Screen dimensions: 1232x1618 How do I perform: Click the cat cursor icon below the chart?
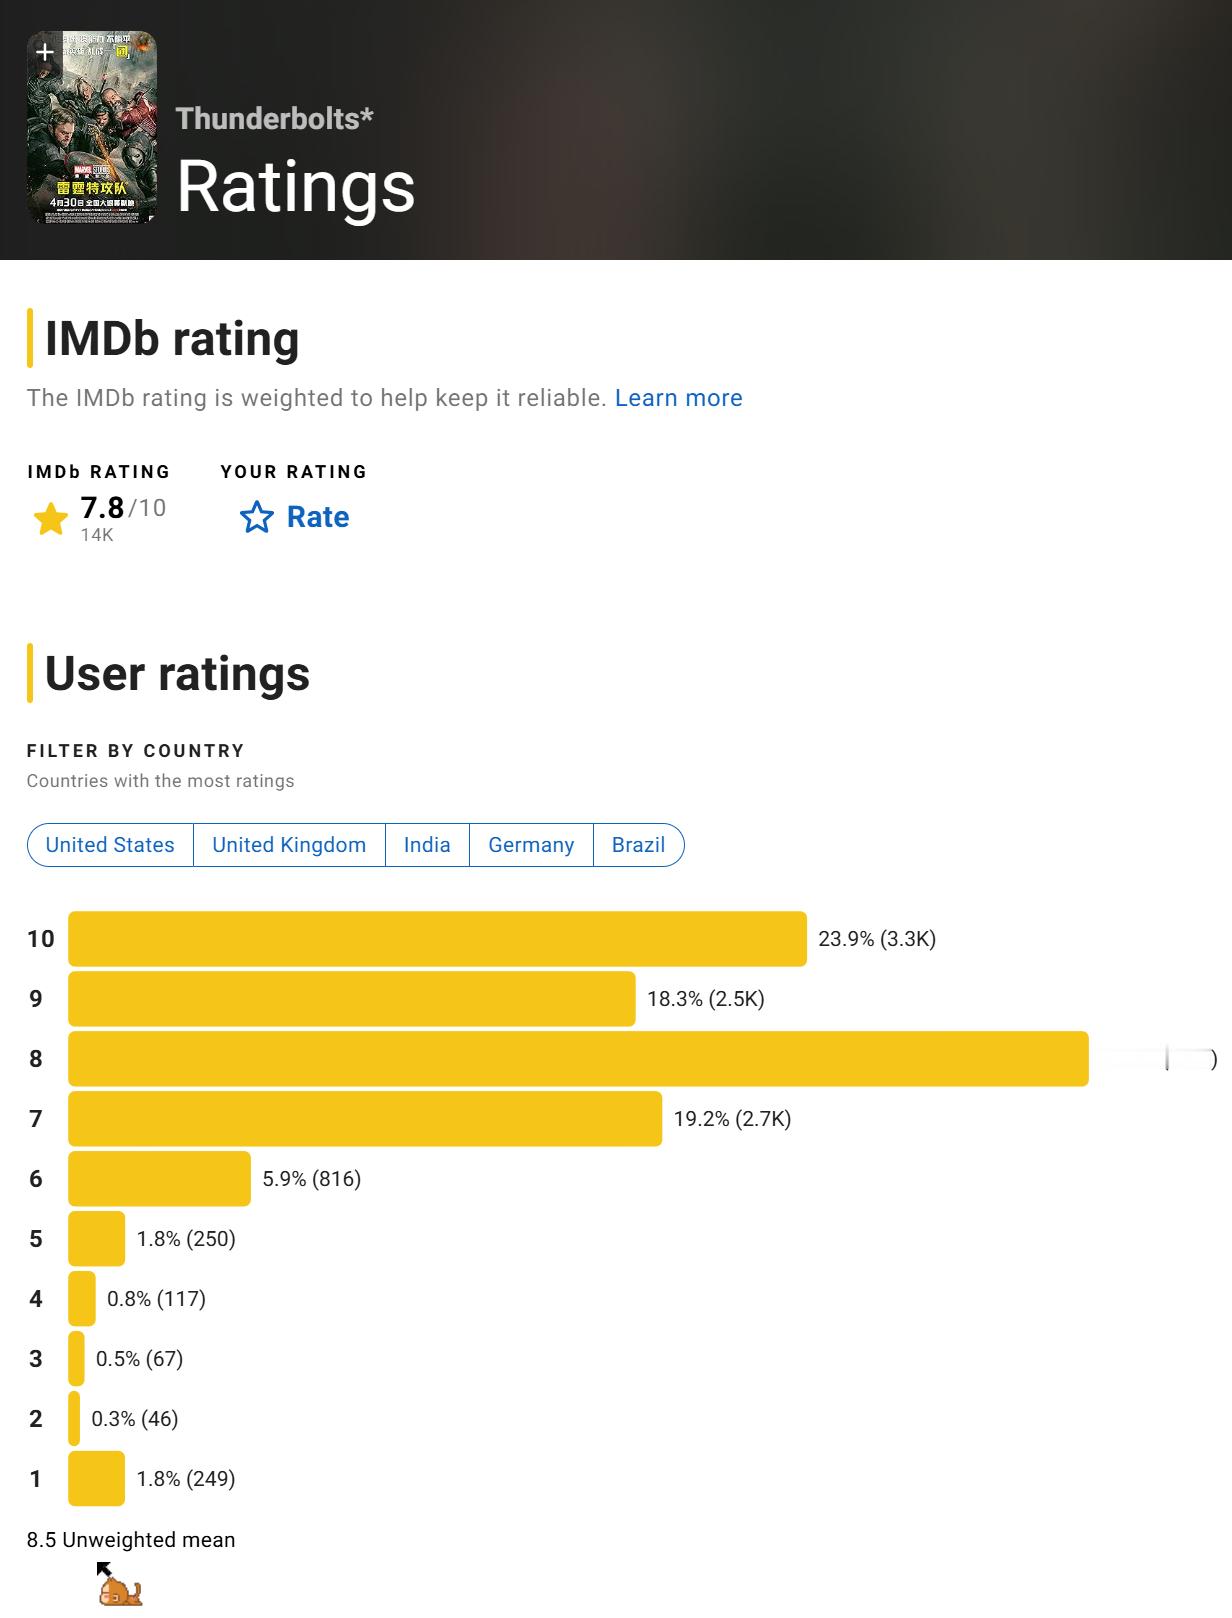pyautogui.click(x=120, y=1585)
